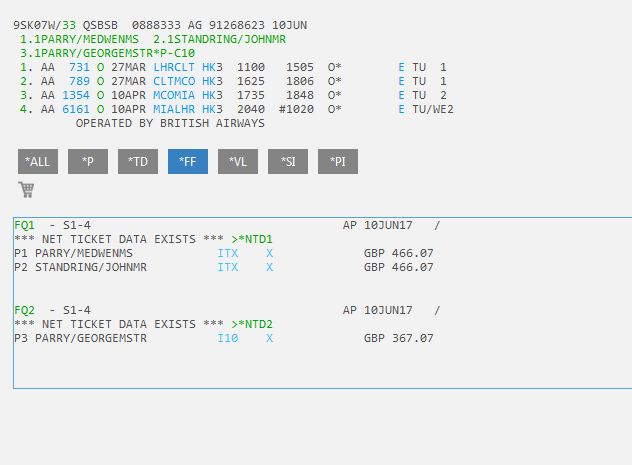Click the GBP 367.07 fare amount
632x465 pixels.
coord(398,338)
